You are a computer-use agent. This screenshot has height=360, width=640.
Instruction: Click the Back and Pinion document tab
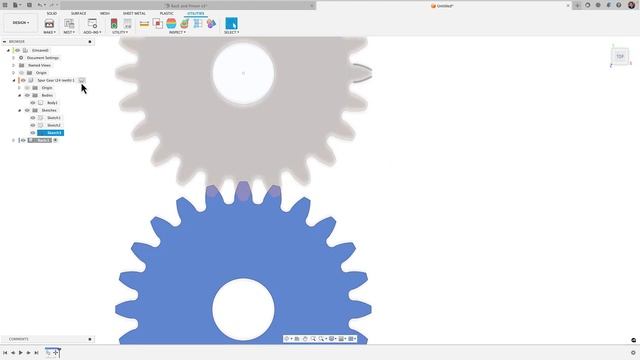pyautogui.click(x=188, y=6)
